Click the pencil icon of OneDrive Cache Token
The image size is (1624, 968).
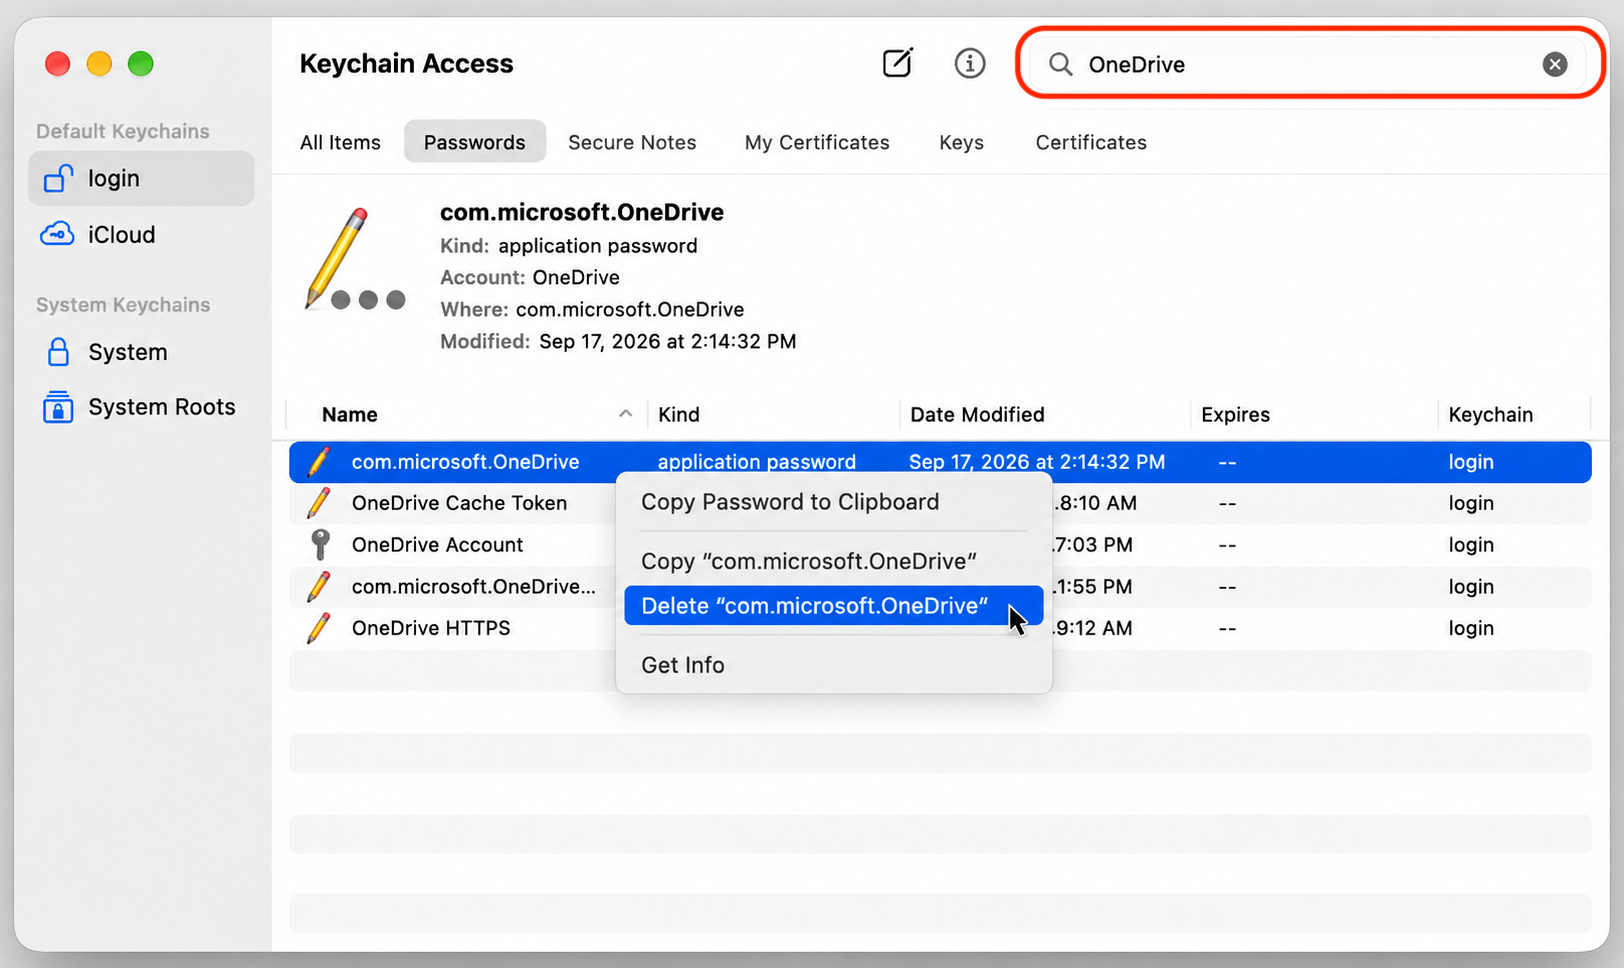coord(319,503)
